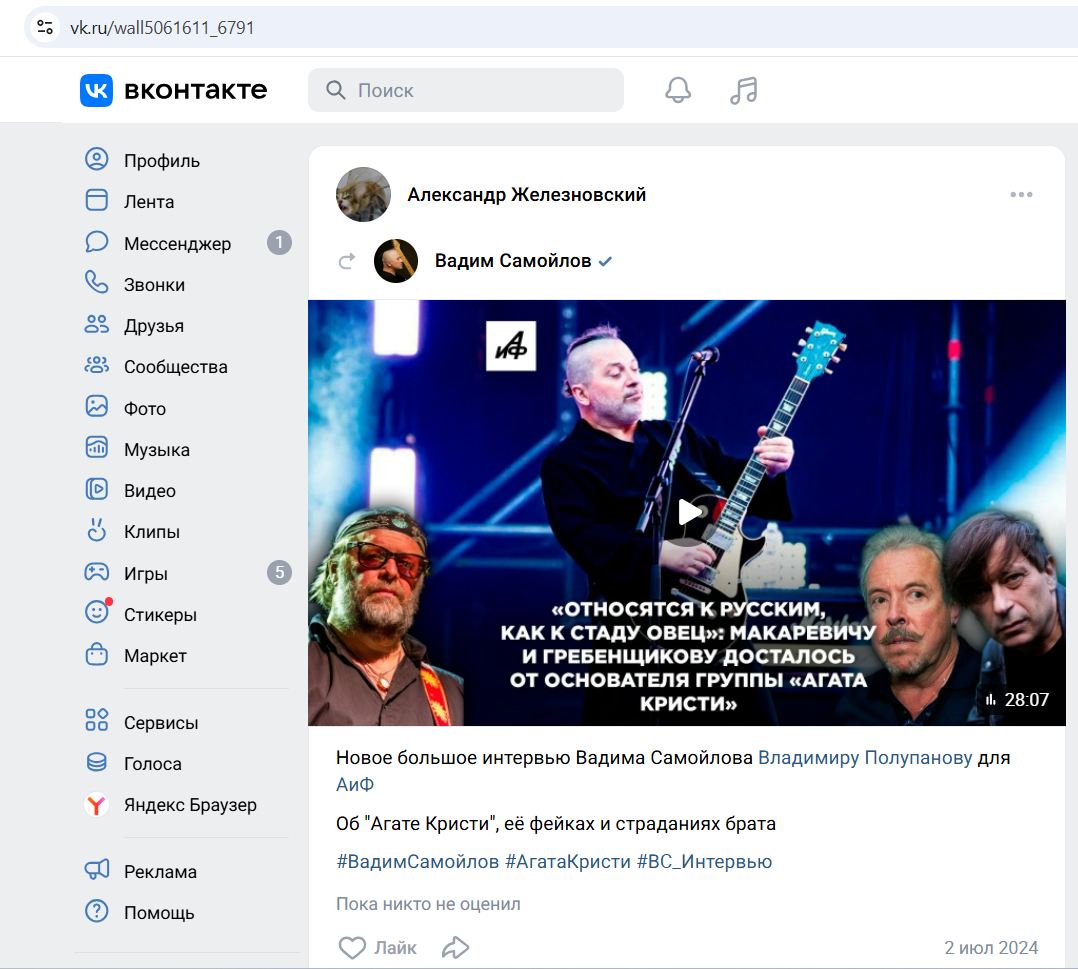
Task: Click the Звонки phone icon
Action: click(97, 283)
